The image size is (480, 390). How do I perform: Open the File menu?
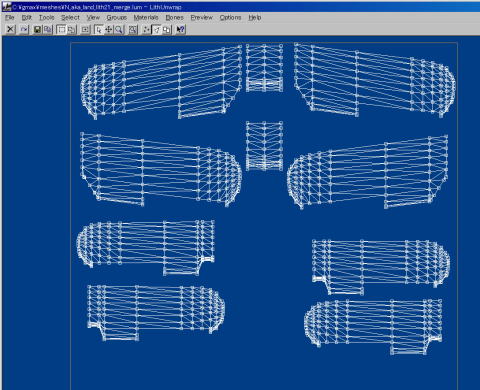coord(9,17)
